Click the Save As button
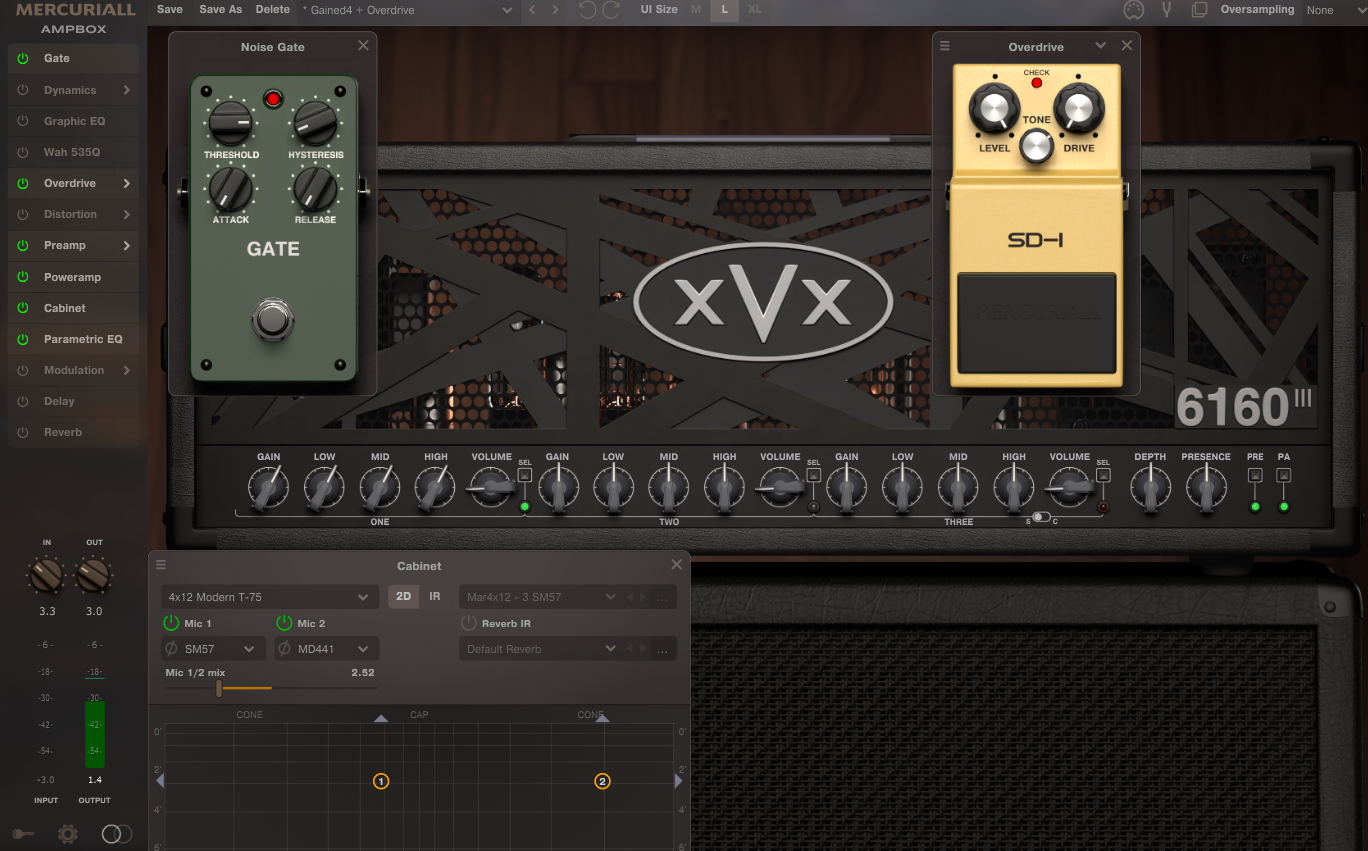 coord(221,9)
